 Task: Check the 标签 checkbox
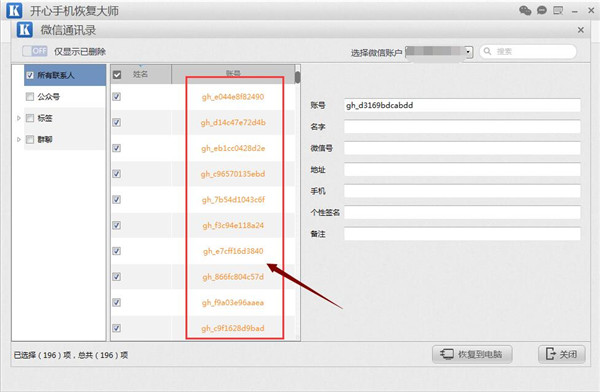tap(30, 118)
